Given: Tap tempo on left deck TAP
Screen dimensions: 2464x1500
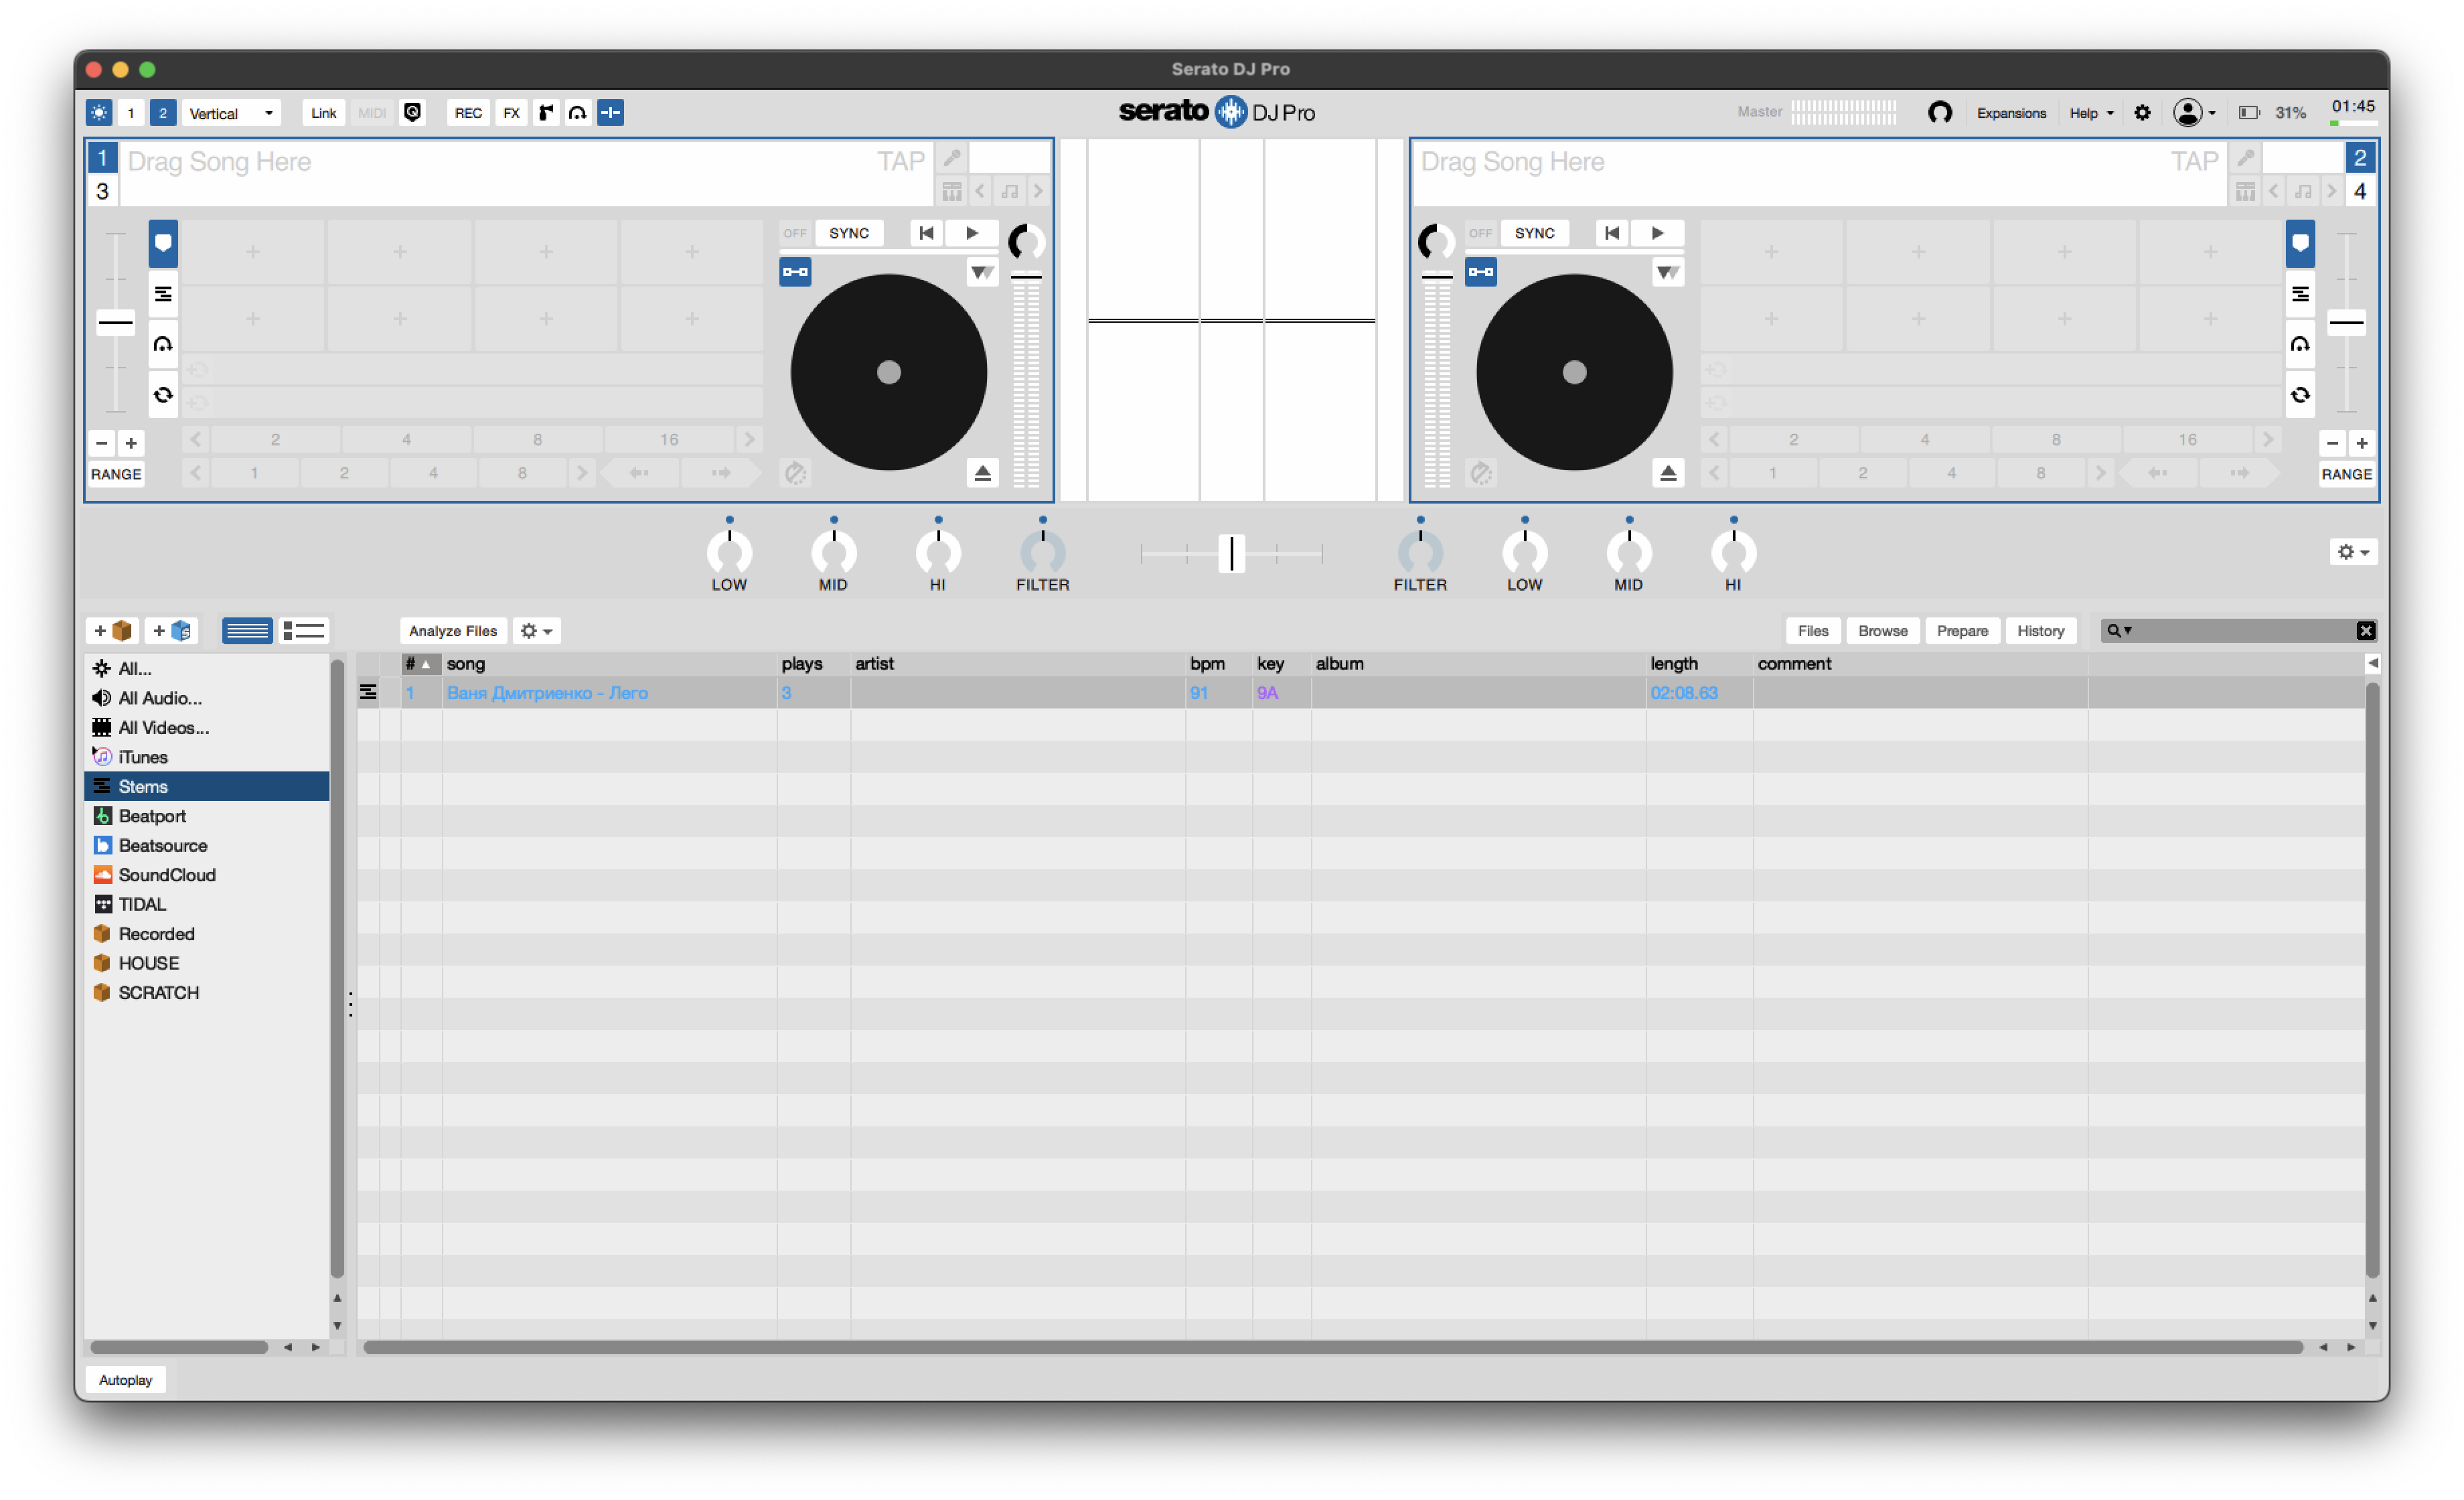Looking at the screenshot, I should 901,161.
